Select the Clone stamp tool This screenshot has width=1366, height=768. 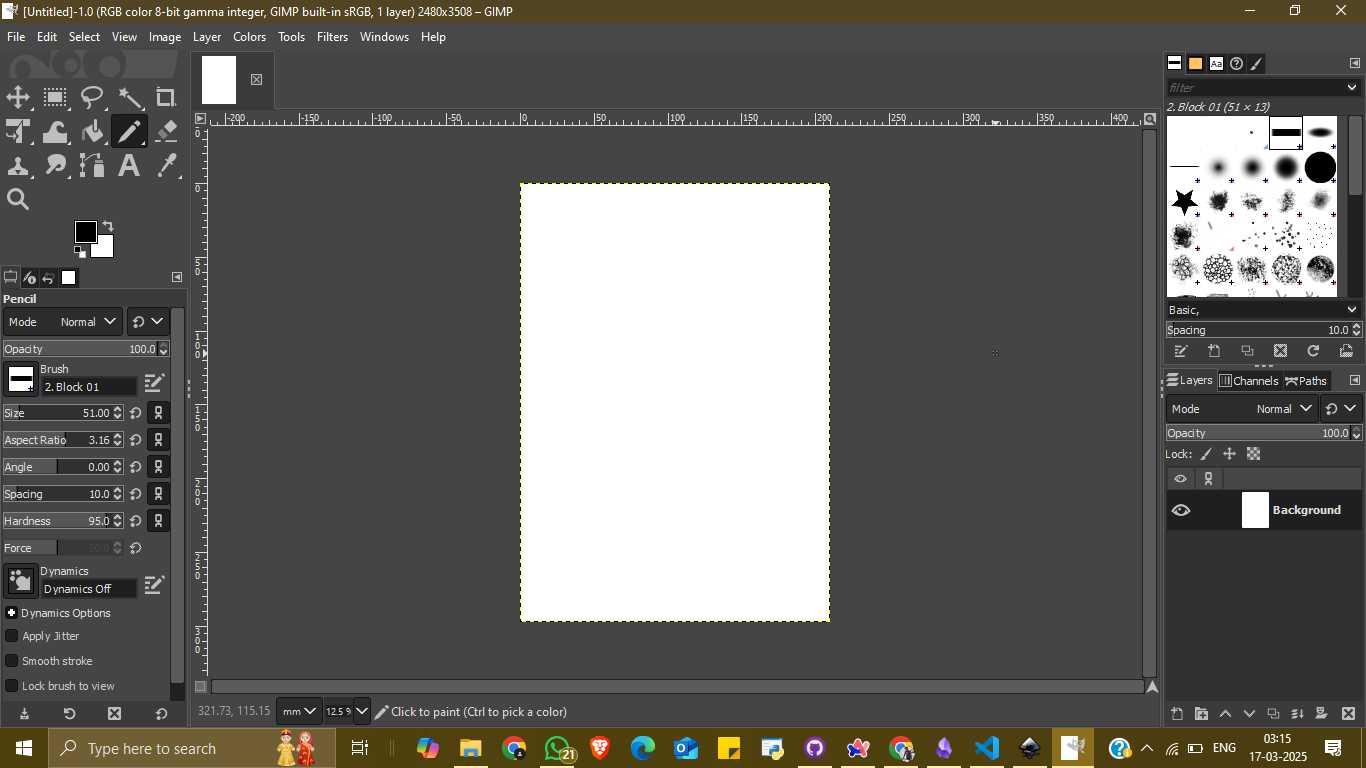tap(18, 165)
